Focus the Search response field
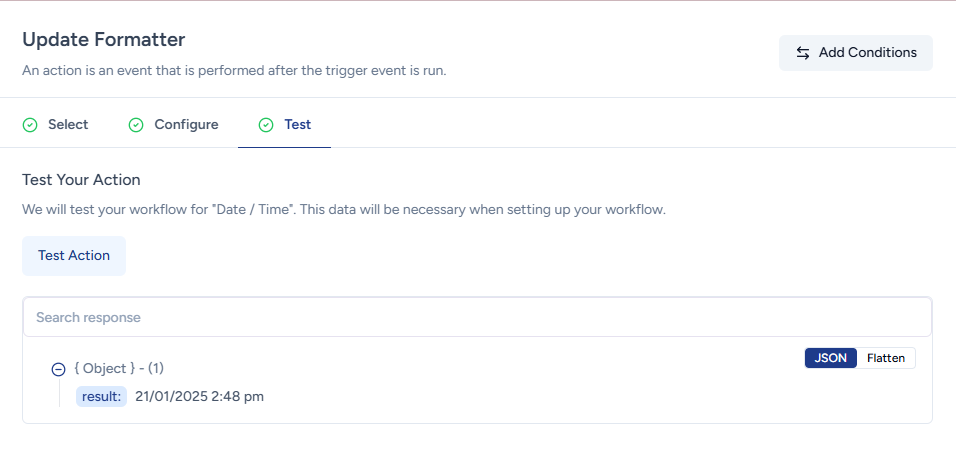The image size is (956, 454). pyautogui.click(x=477, y=317)
